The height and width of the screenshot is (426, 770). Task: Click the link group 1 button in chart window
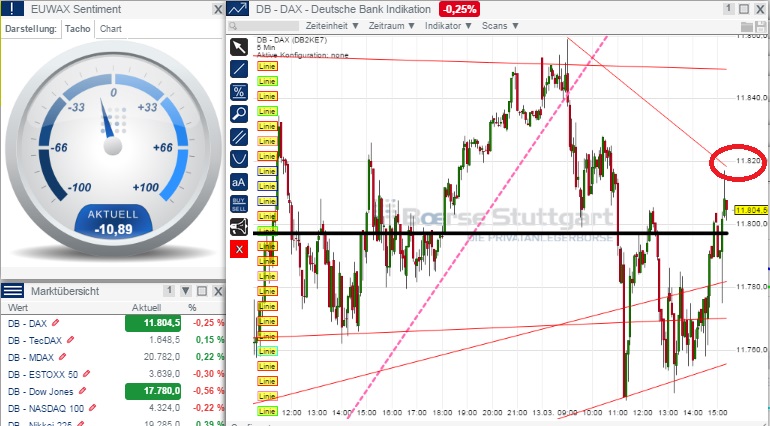click(729, 8)
